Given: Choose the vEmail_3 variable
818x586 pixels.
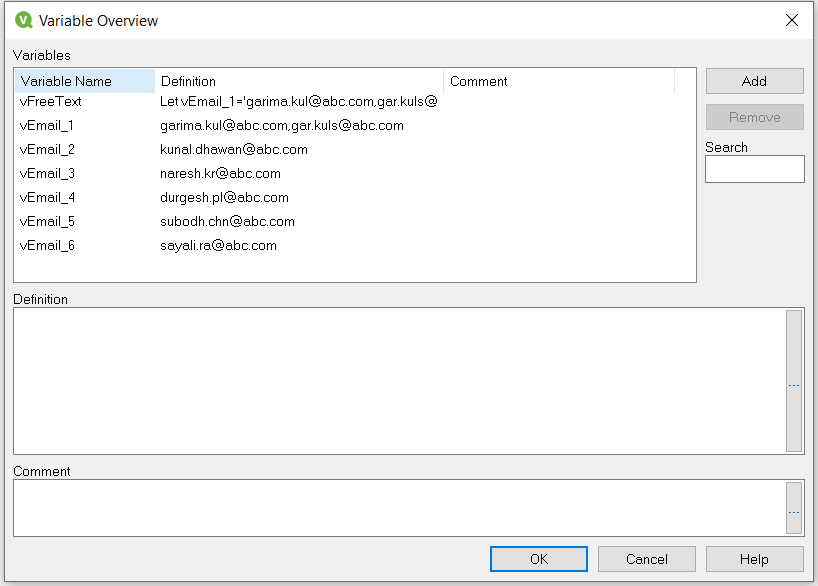Looking at the screenshot, I should click(x=47, y=173).
